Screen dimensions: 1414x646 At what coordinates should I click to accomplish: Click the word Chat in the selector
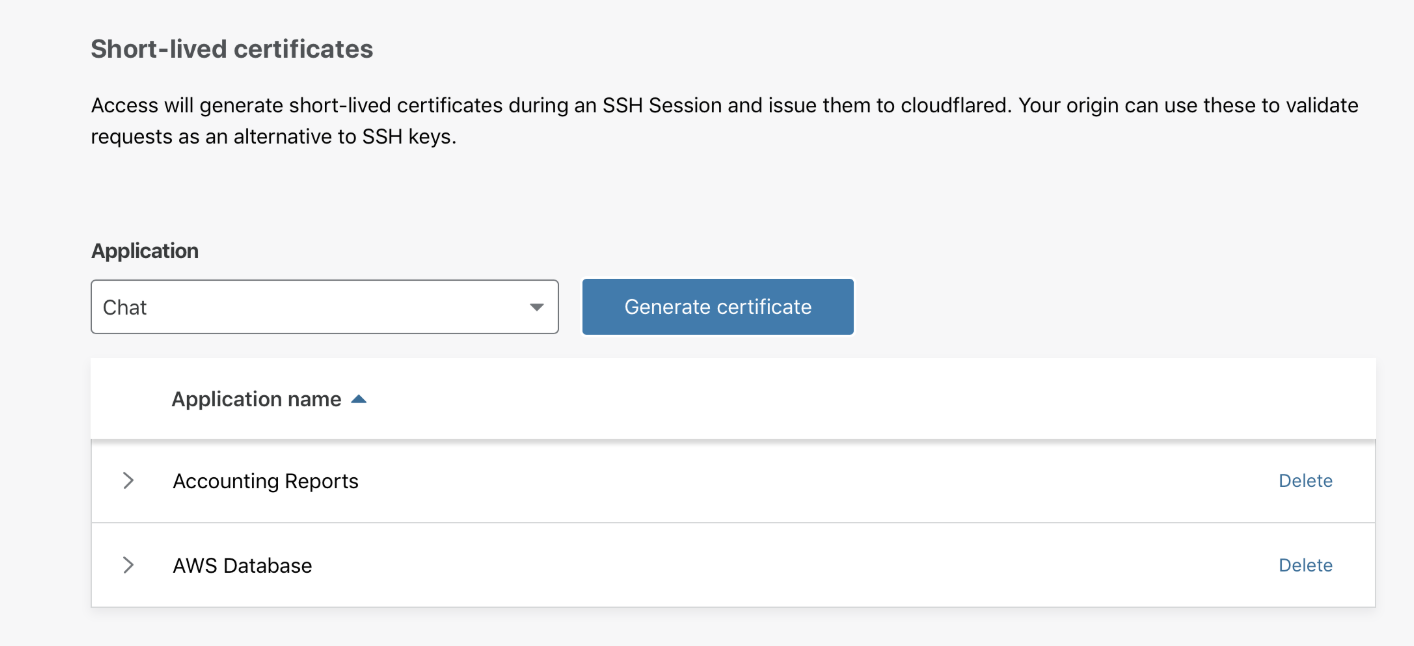click(125, 307)
